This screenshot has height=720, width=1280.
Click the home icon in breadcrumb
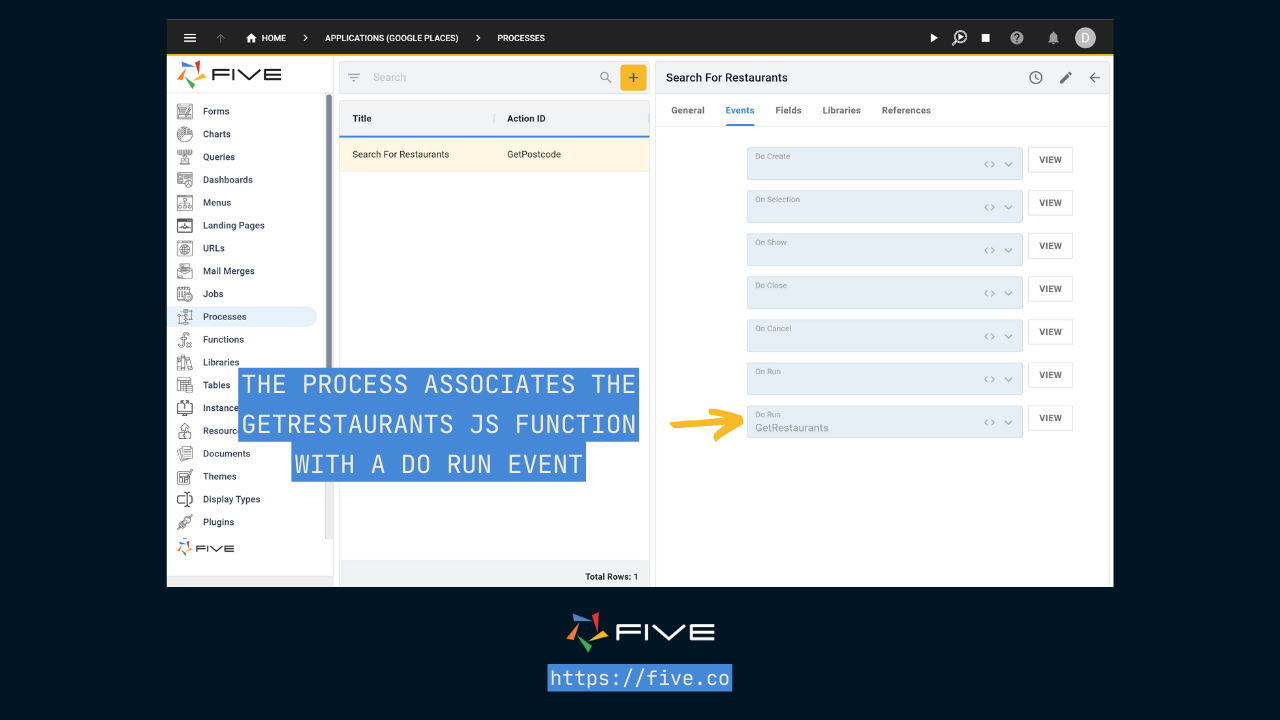[251, 38]
